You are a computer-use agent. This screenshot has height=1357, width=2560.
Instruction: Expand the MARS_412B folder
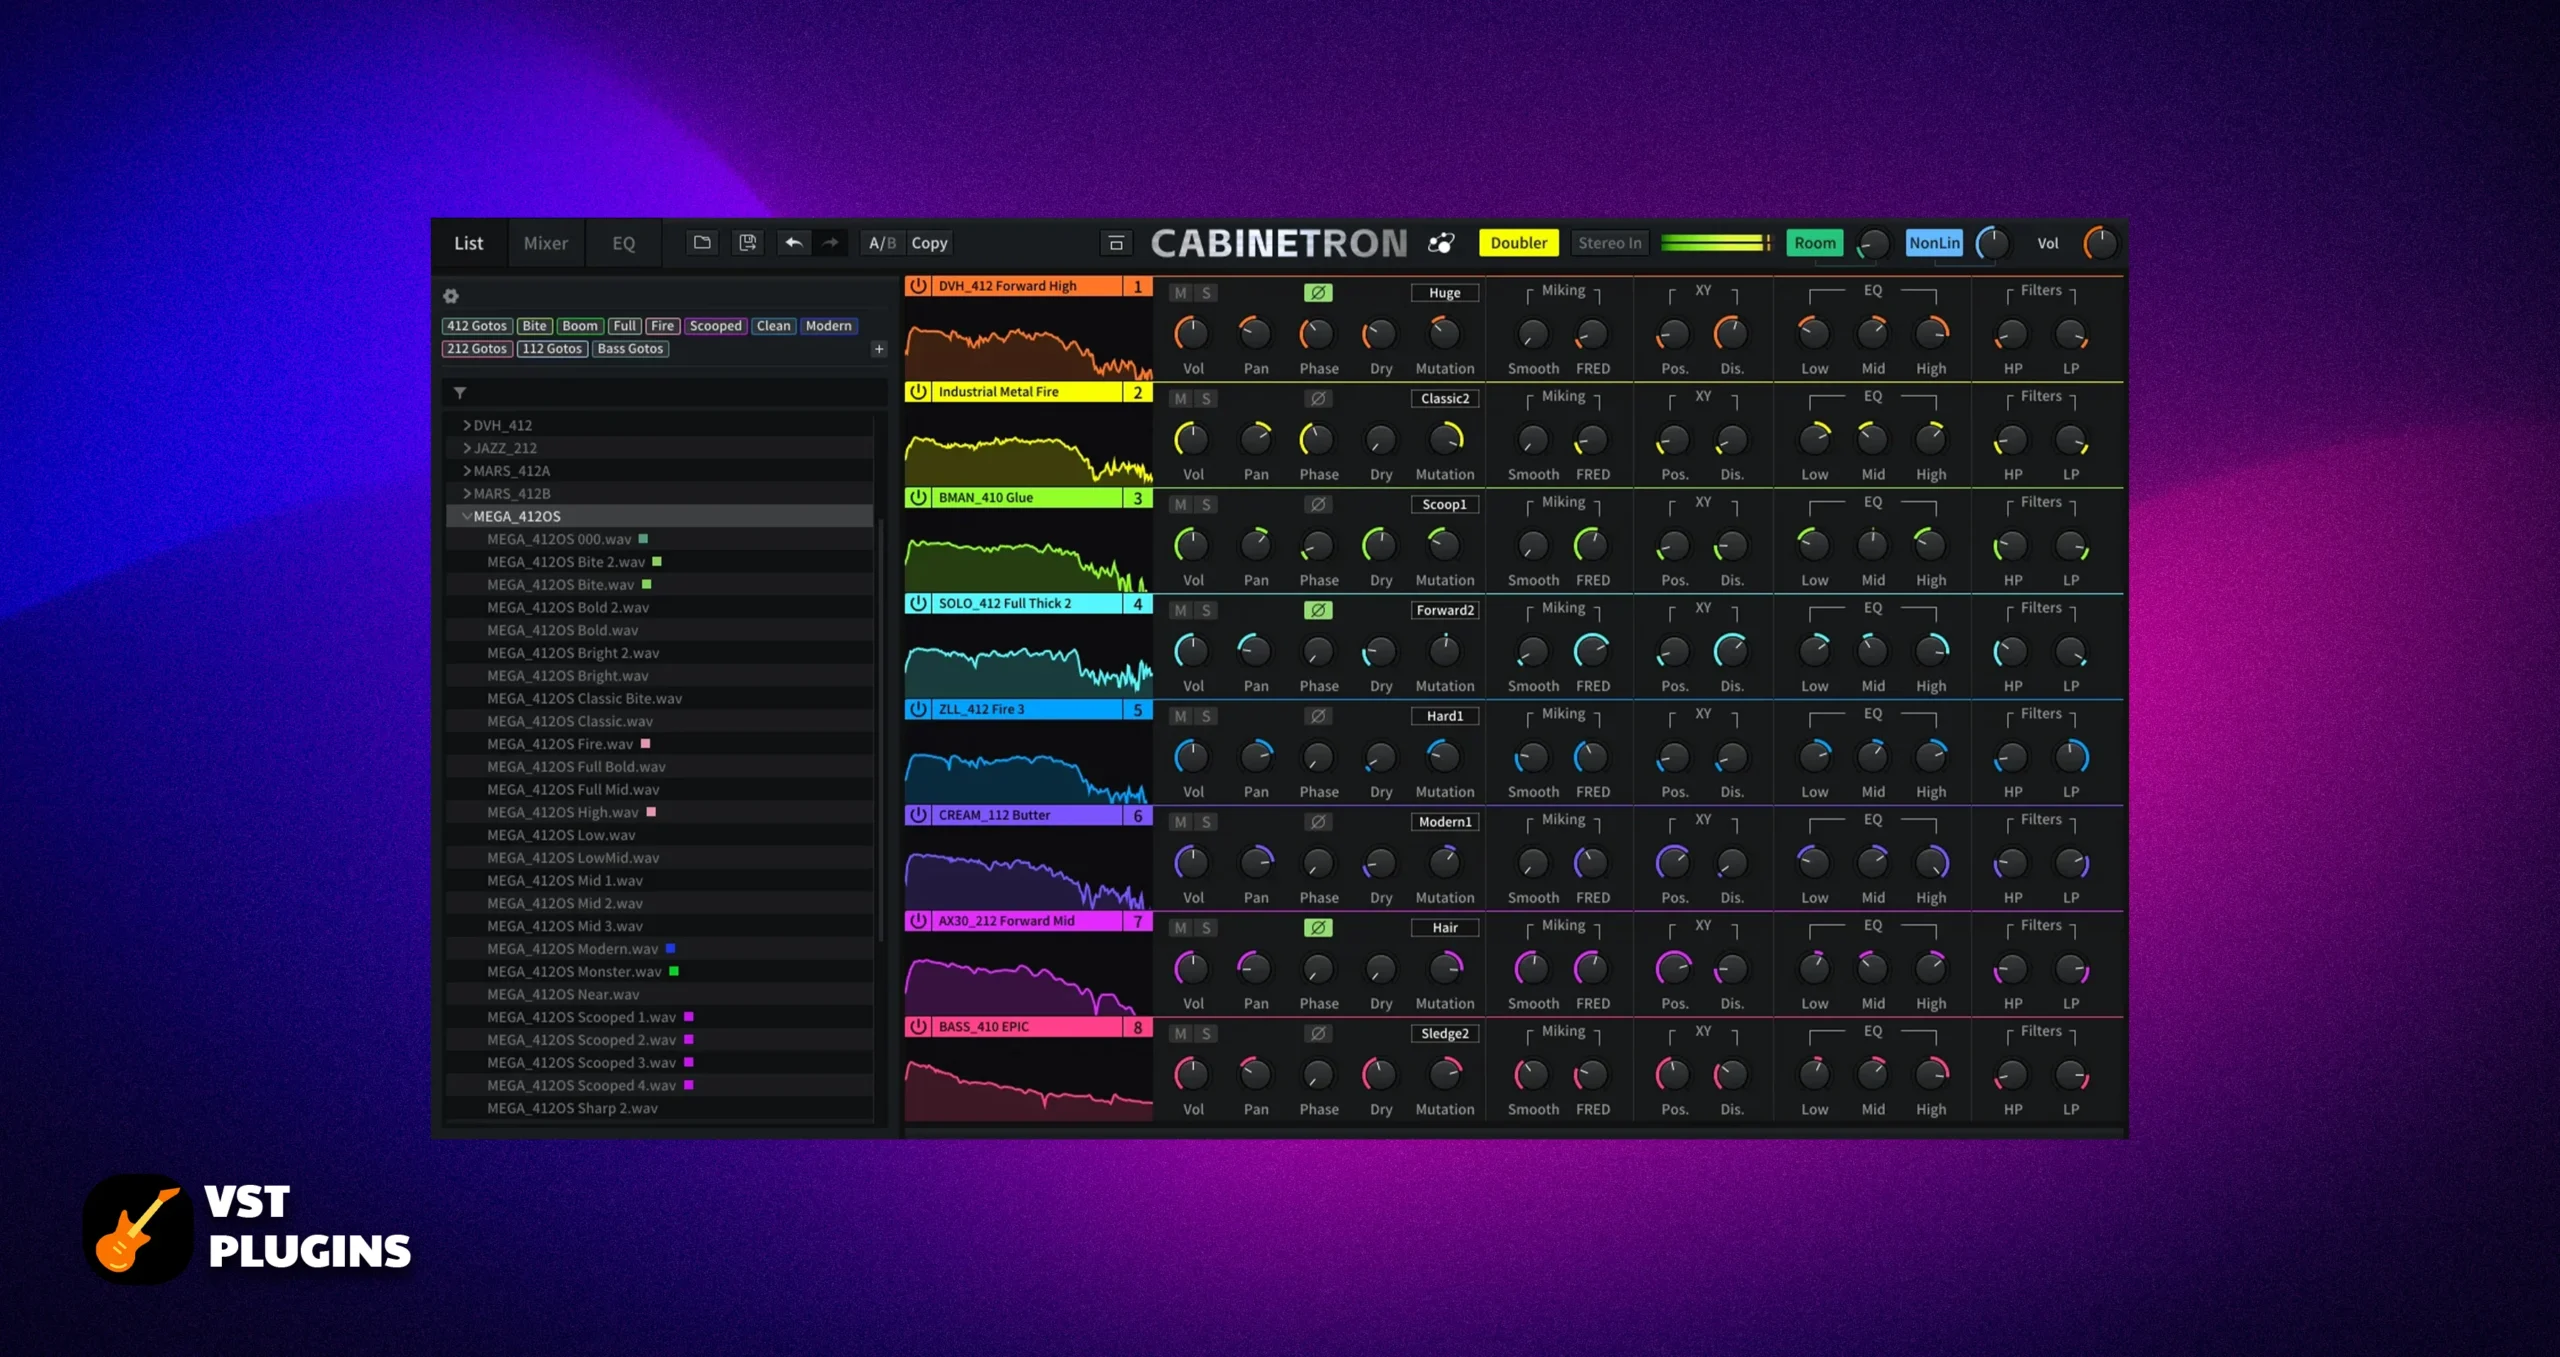click(x=467, y=494)
